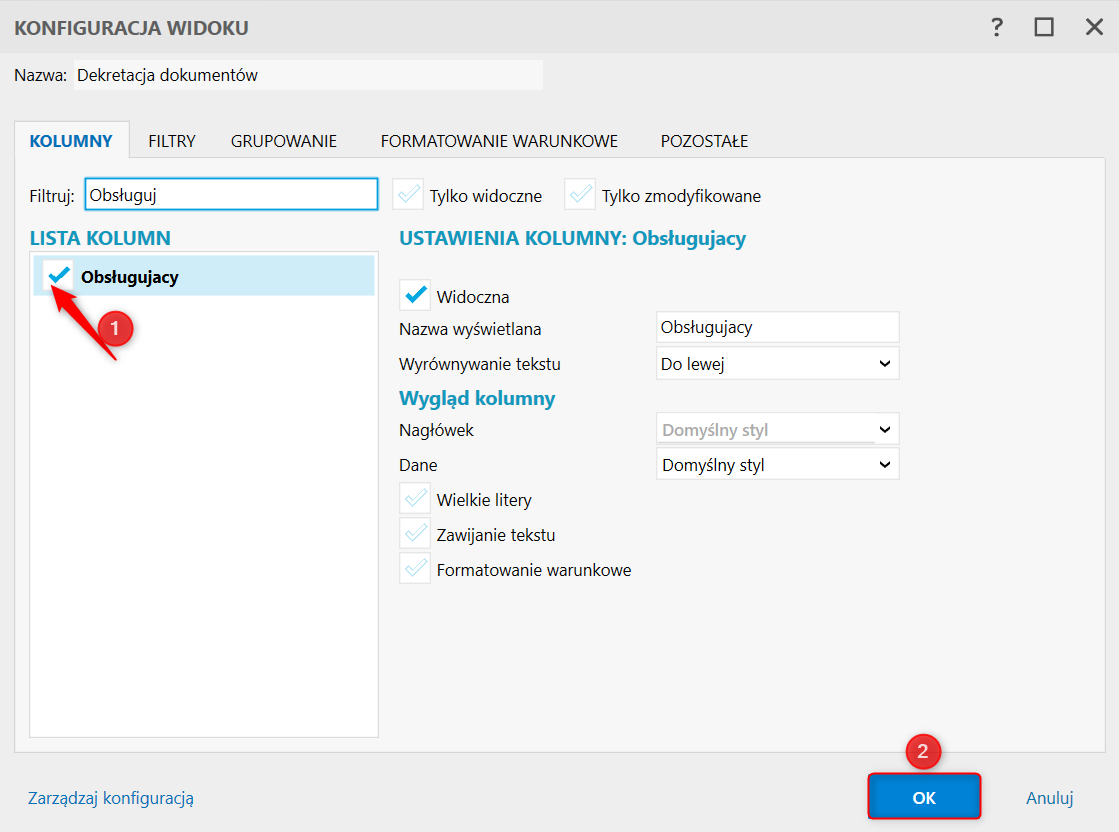
Task: Click the Nazwa field with Dekretacja dokumentów
Action: coord(308,75)
